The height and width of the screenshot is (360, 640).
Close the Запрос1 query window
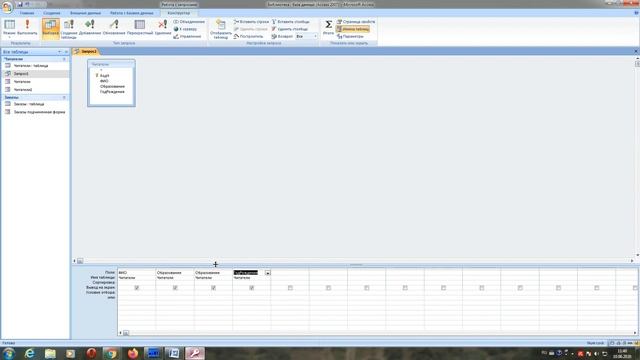coord(636,51)
